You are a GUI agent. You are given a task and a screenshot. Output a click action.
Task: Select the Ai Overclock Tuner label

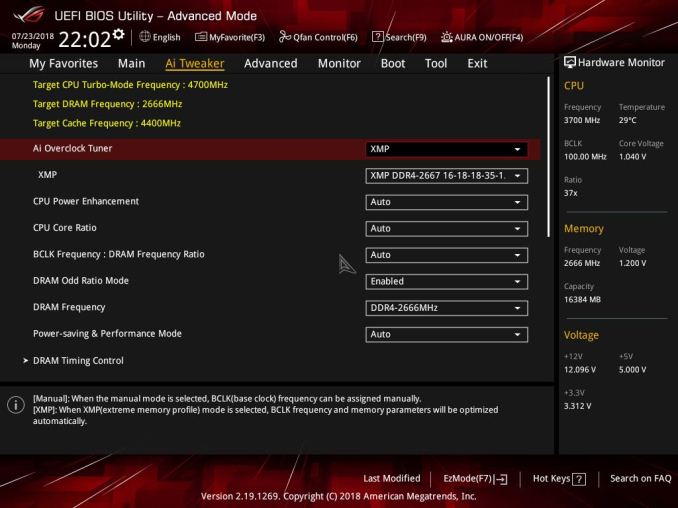point(72,148)
